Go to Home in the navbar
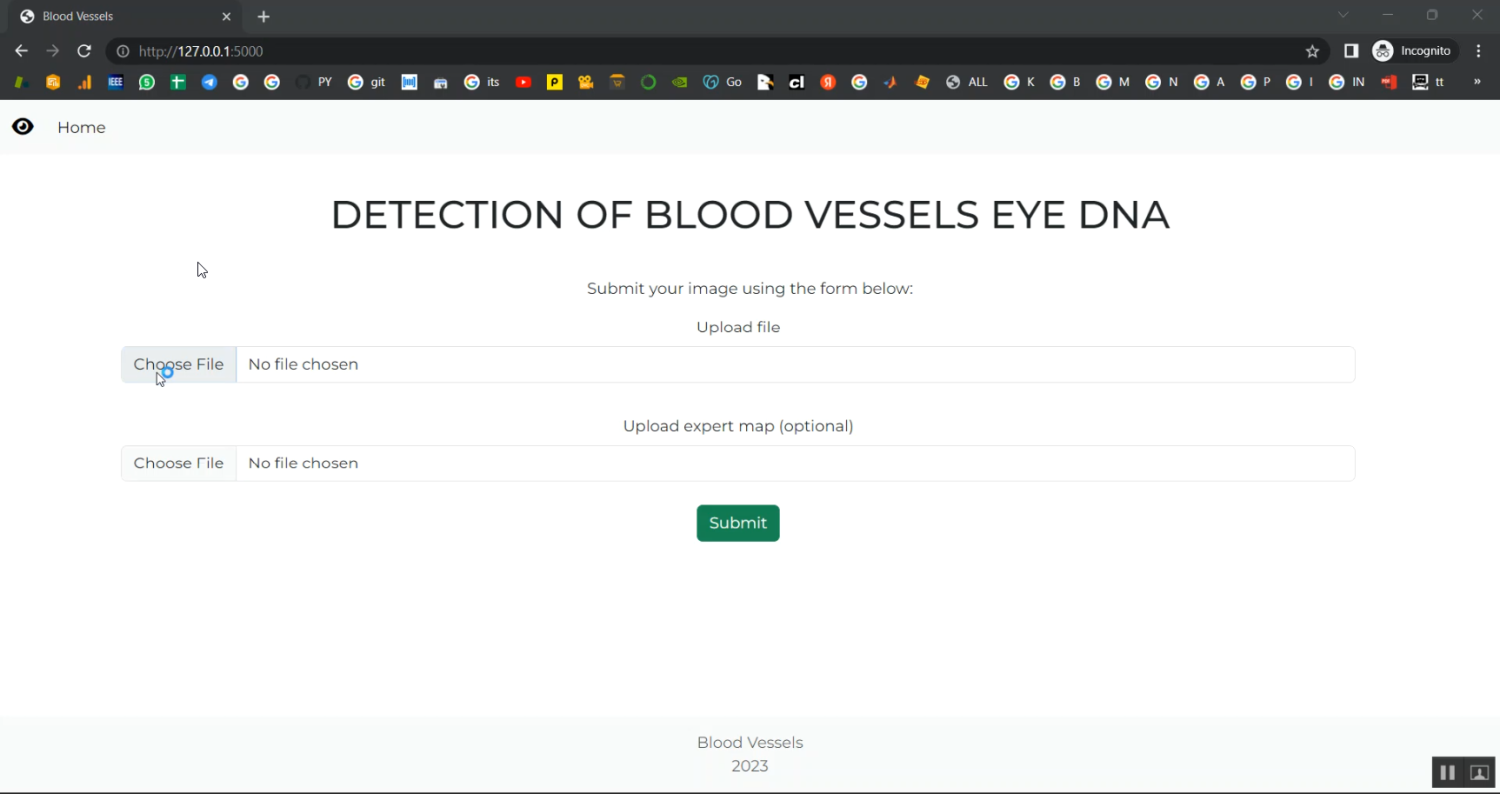 click(81, 127)
